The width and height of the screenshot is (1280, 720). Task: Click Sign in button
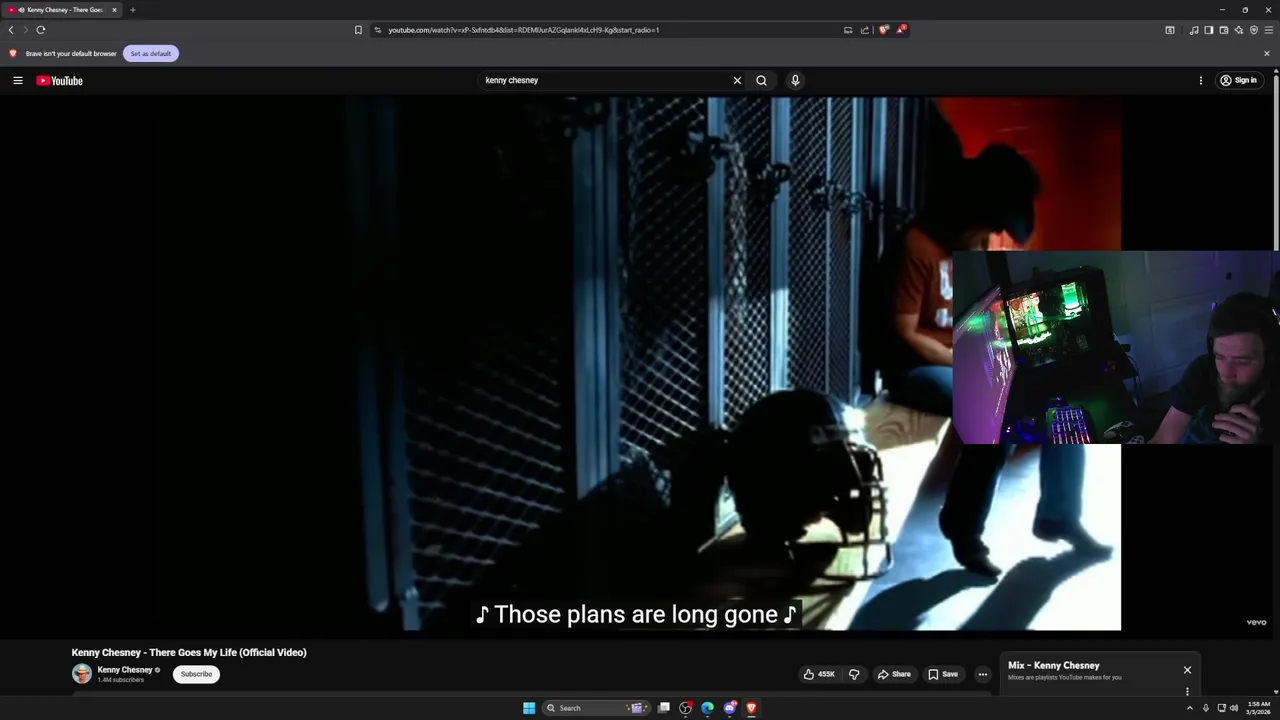pos(1240,80)
